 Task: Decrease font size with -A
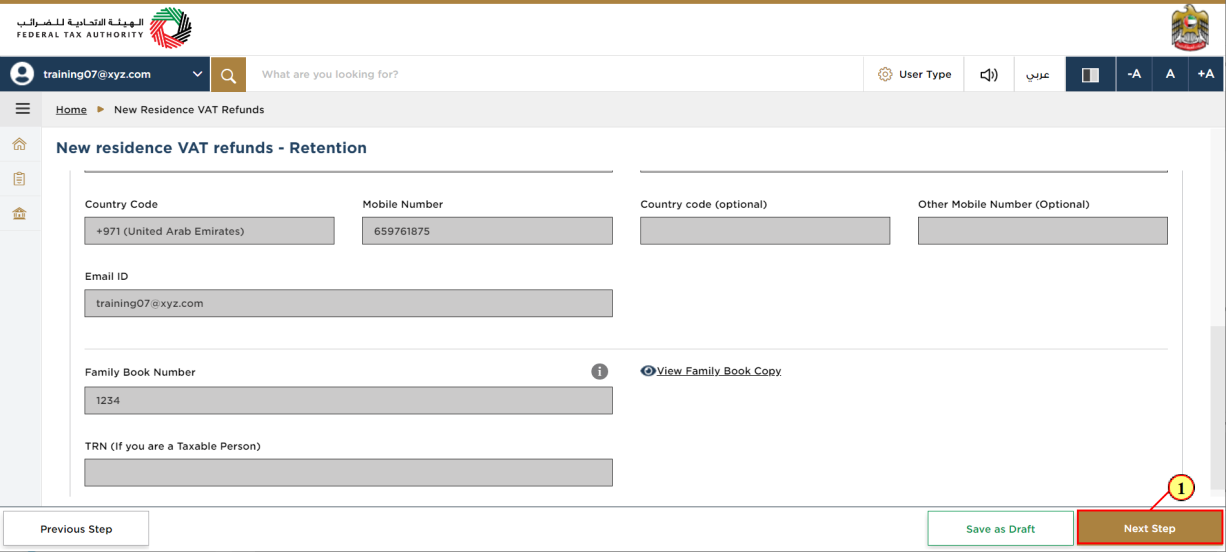tap(1134, 74)
